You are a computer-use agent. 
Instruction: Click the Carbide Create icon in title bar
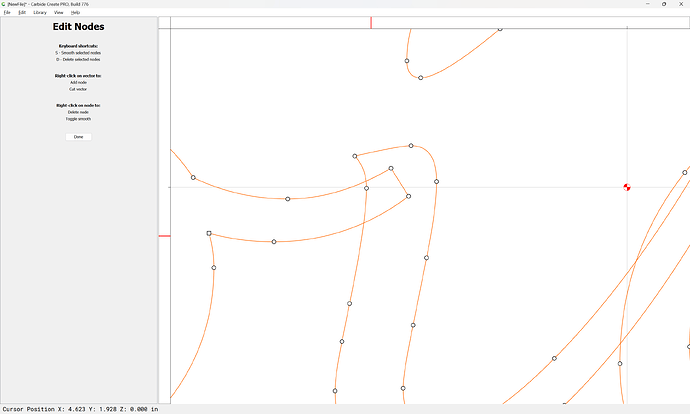tap(4, 3)
